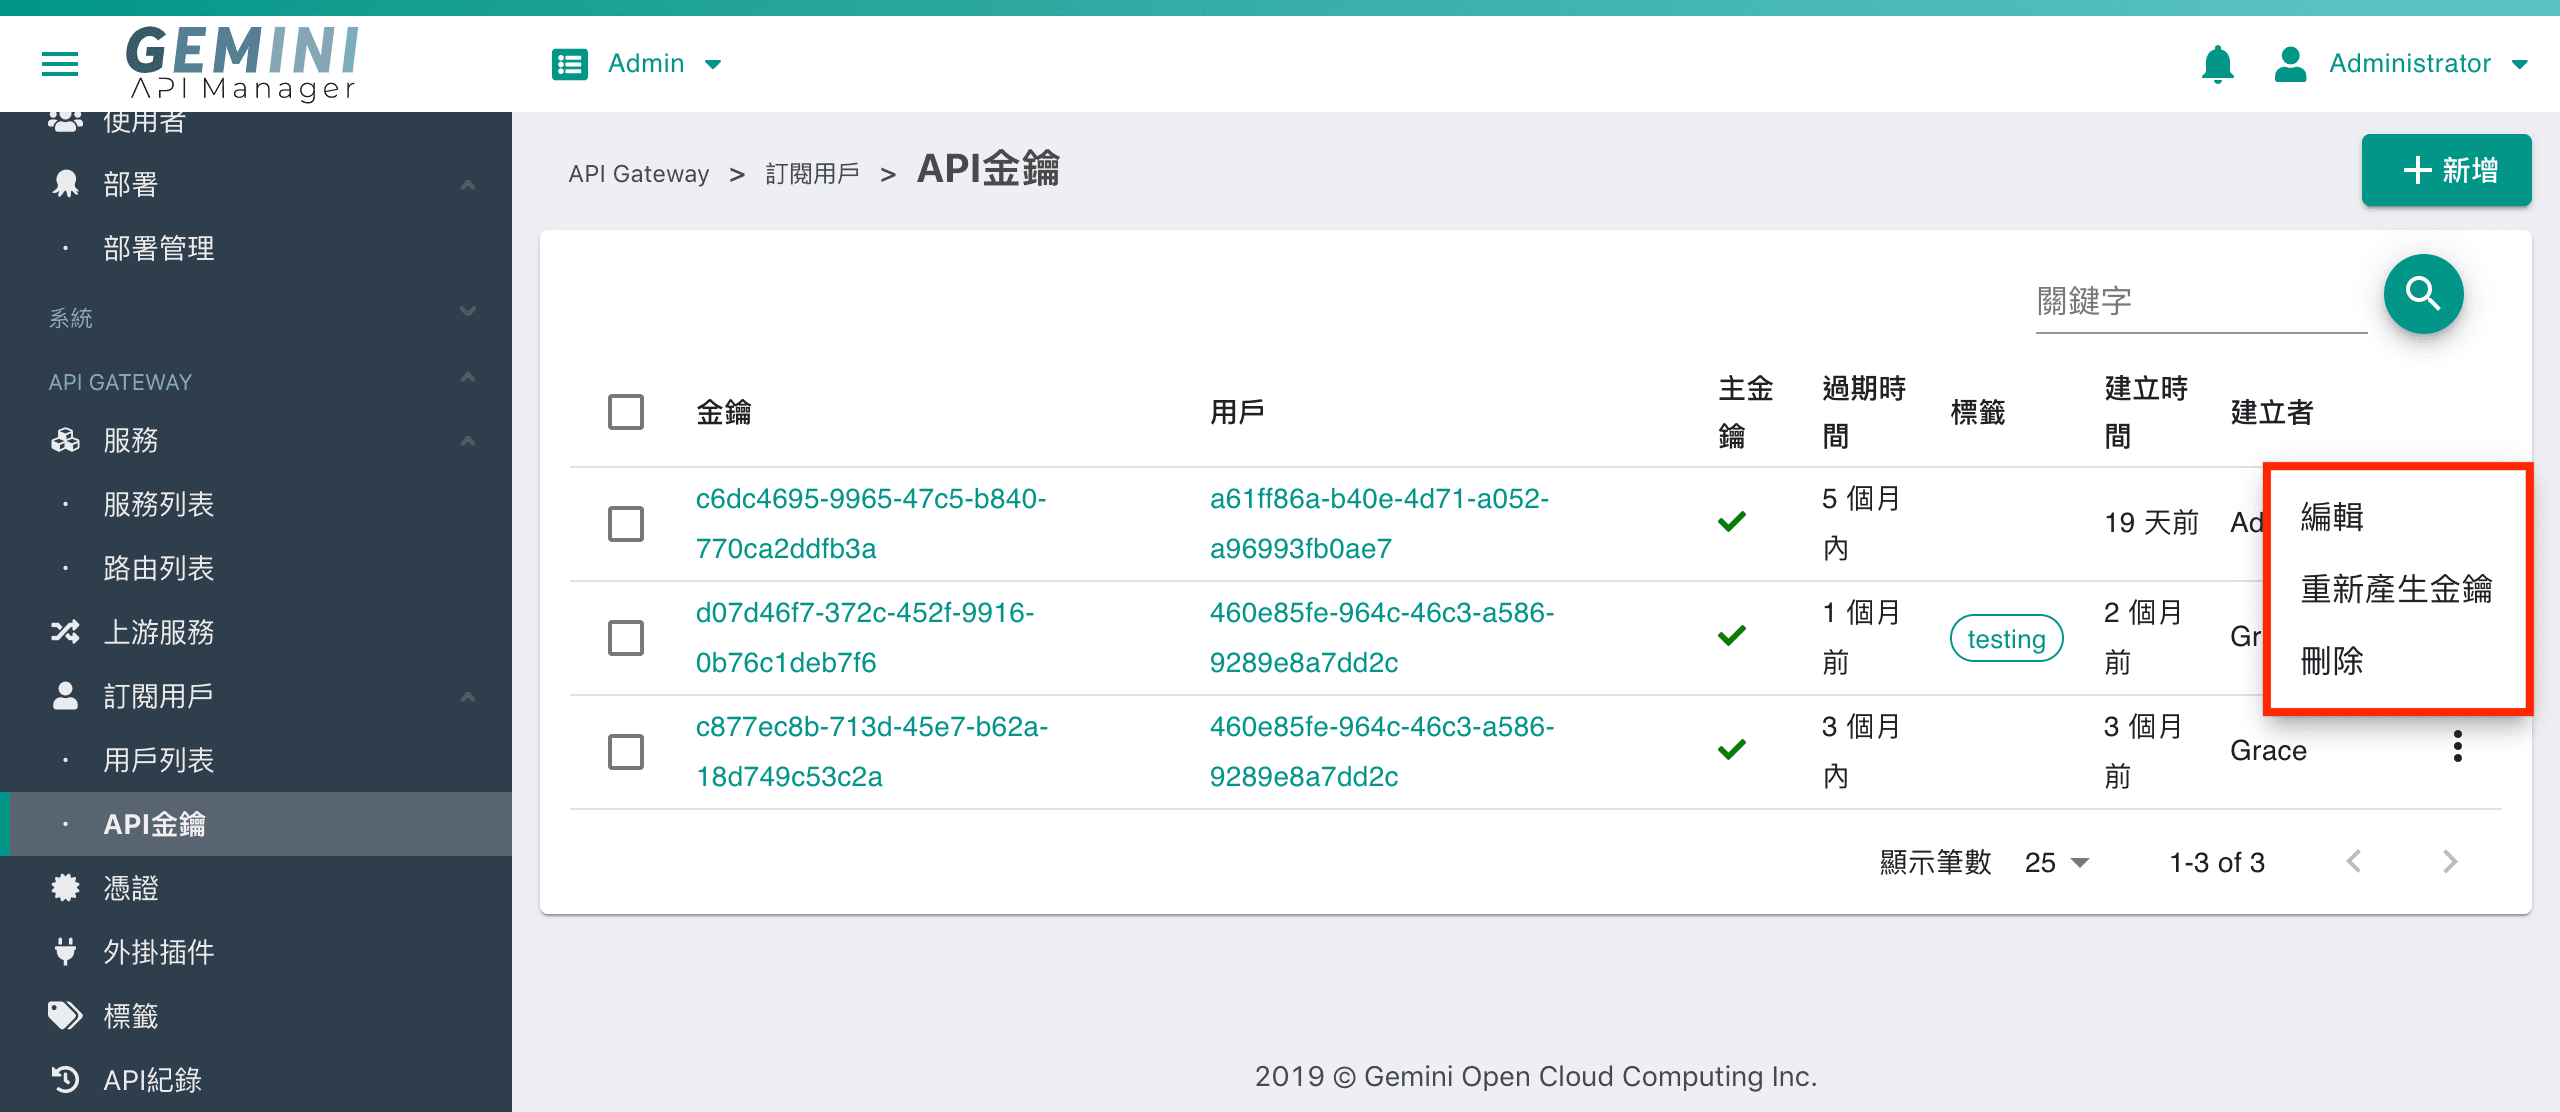Select 編輯 from the context menu
2560x1112 pixels.
tap(2398, 517)
